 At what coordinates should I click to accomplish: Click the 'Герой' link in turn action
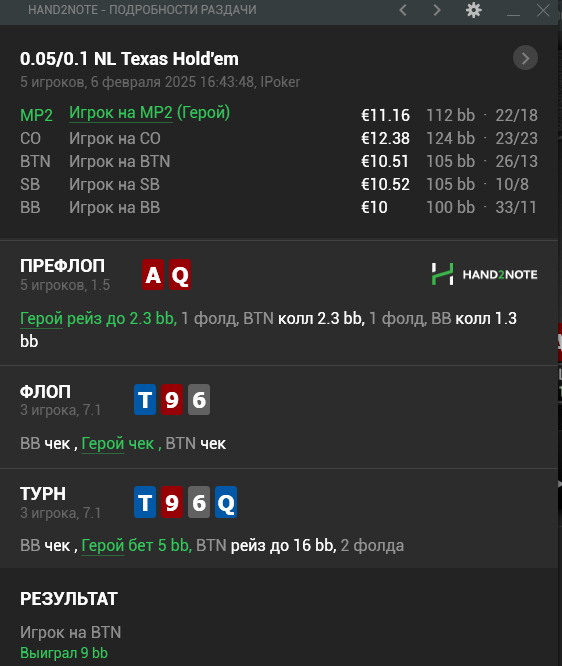[102, 546]
